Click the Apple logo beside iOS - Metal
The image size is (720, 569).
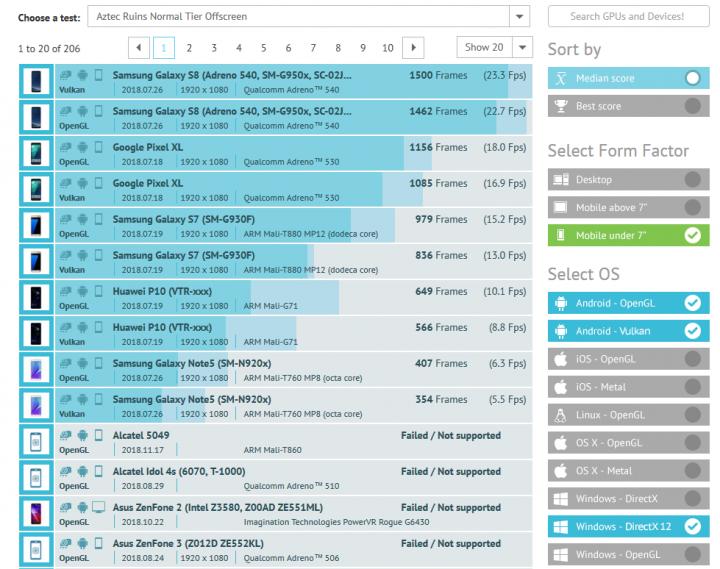[x=561, y=387]
